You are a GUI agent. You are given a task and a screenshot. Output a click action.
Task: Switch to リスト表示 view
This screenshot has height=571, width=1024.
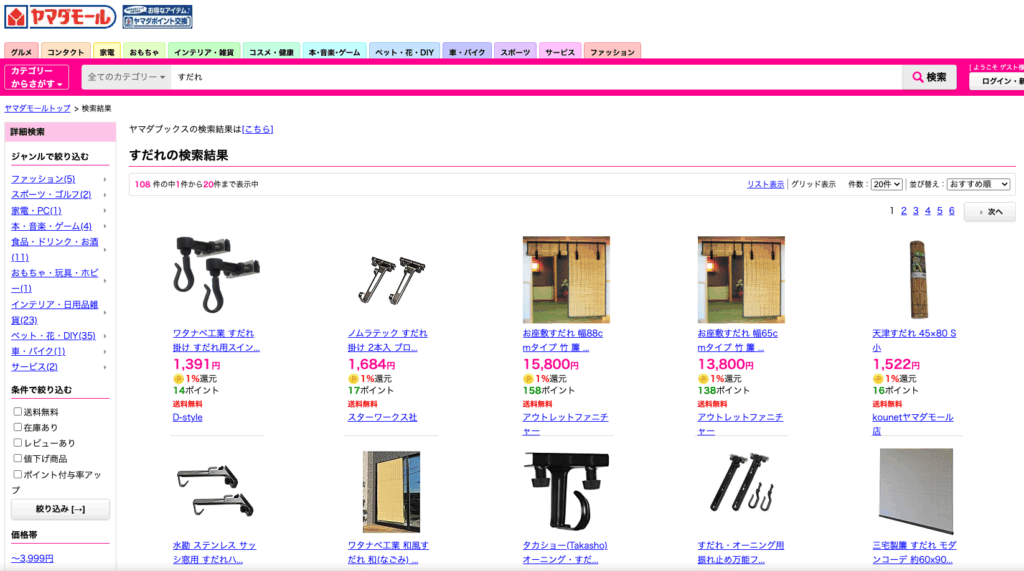point(765,184)
